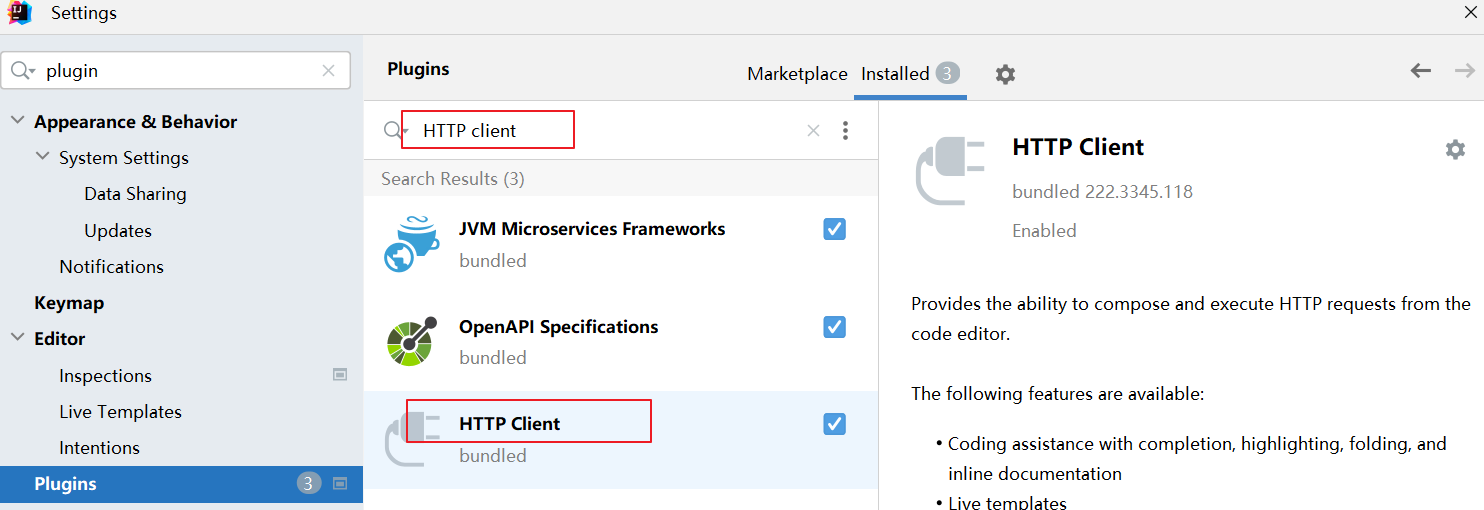Go back with the left arrow

(x=1420, y=70)
